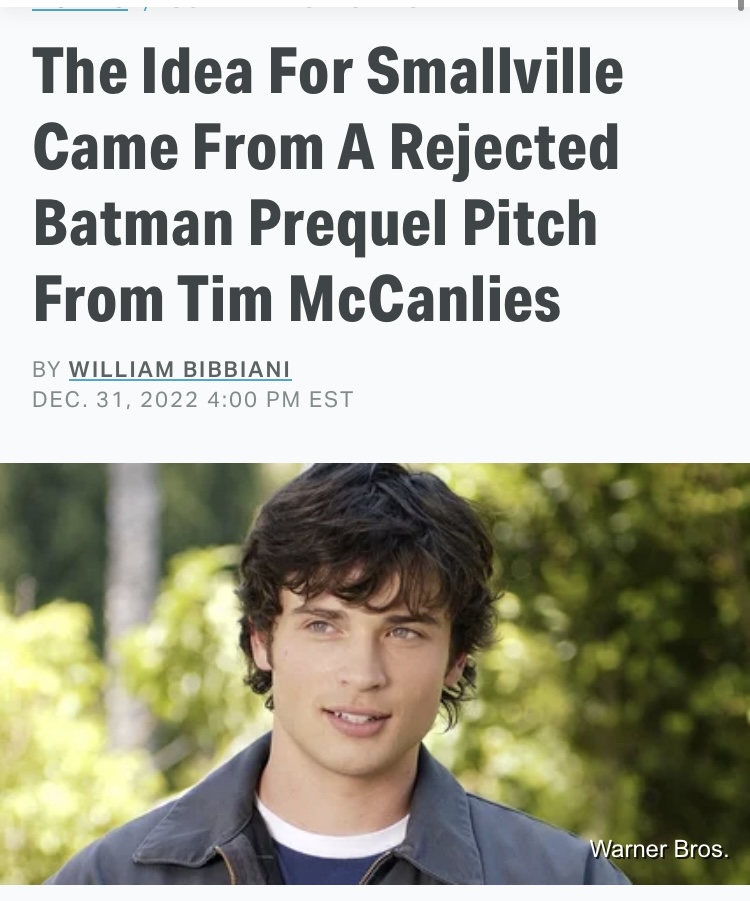
Task: Click the word Rejected in the headline
Action: tap(505, 147)
